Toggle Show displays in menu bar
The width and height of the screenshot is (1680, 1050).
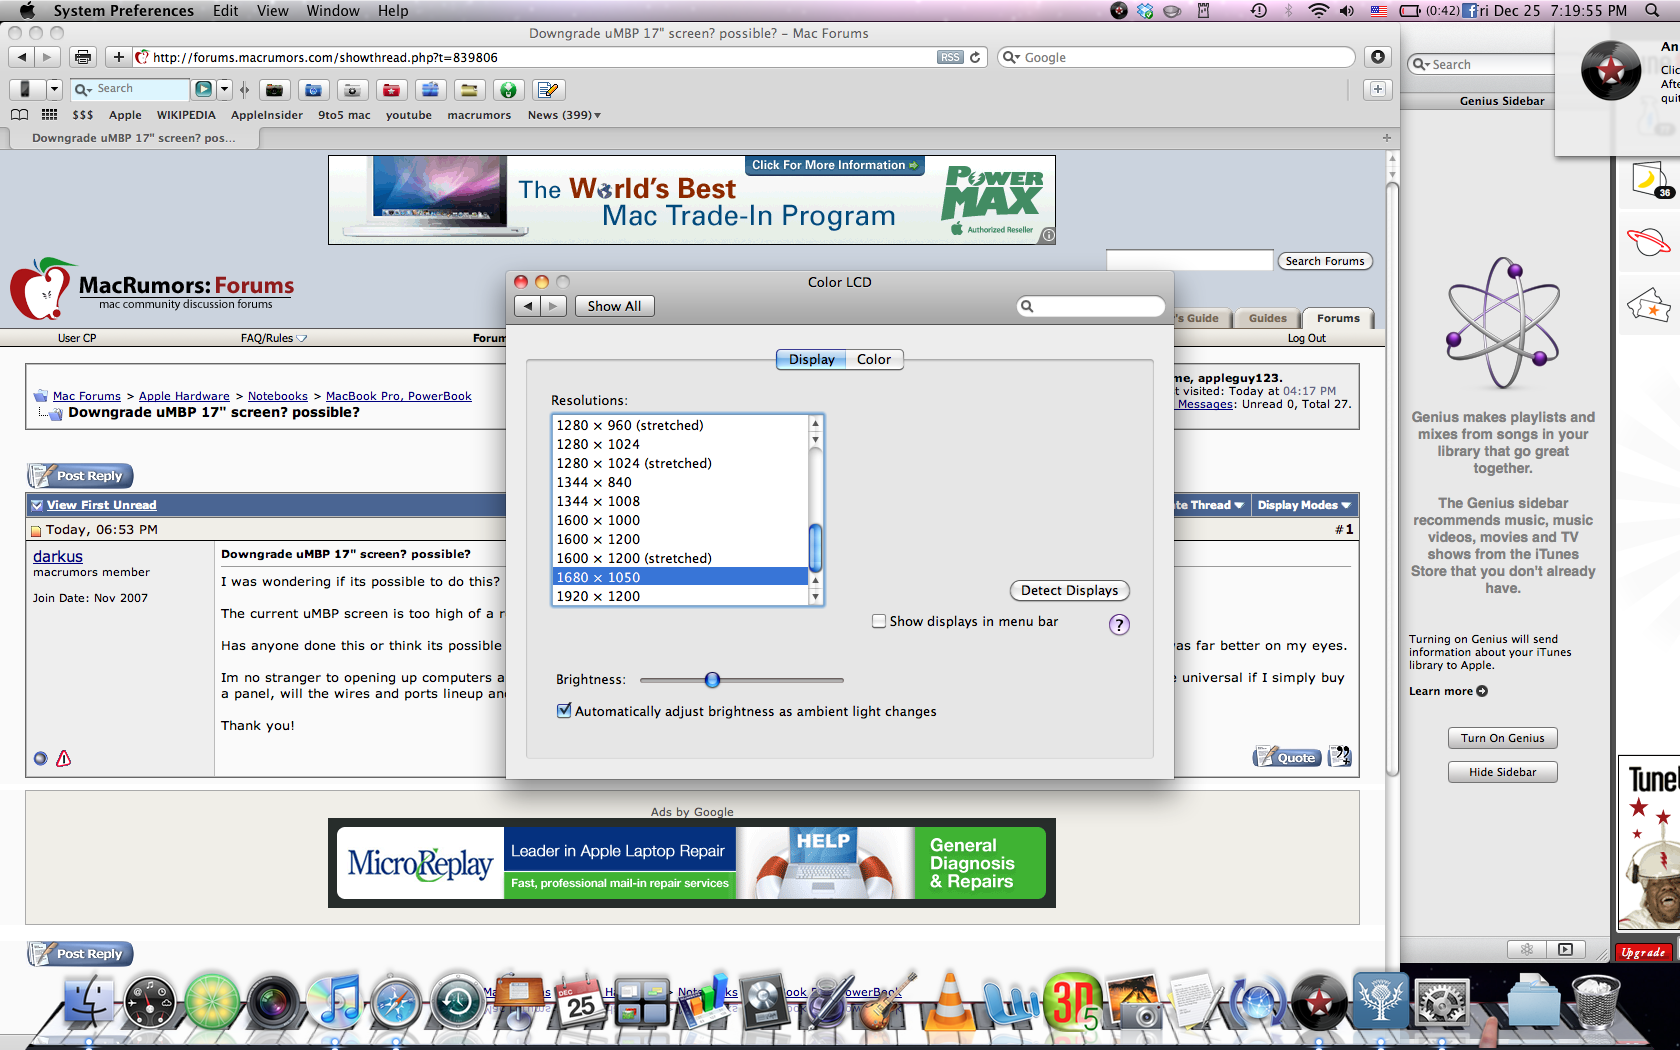[879, 621]
